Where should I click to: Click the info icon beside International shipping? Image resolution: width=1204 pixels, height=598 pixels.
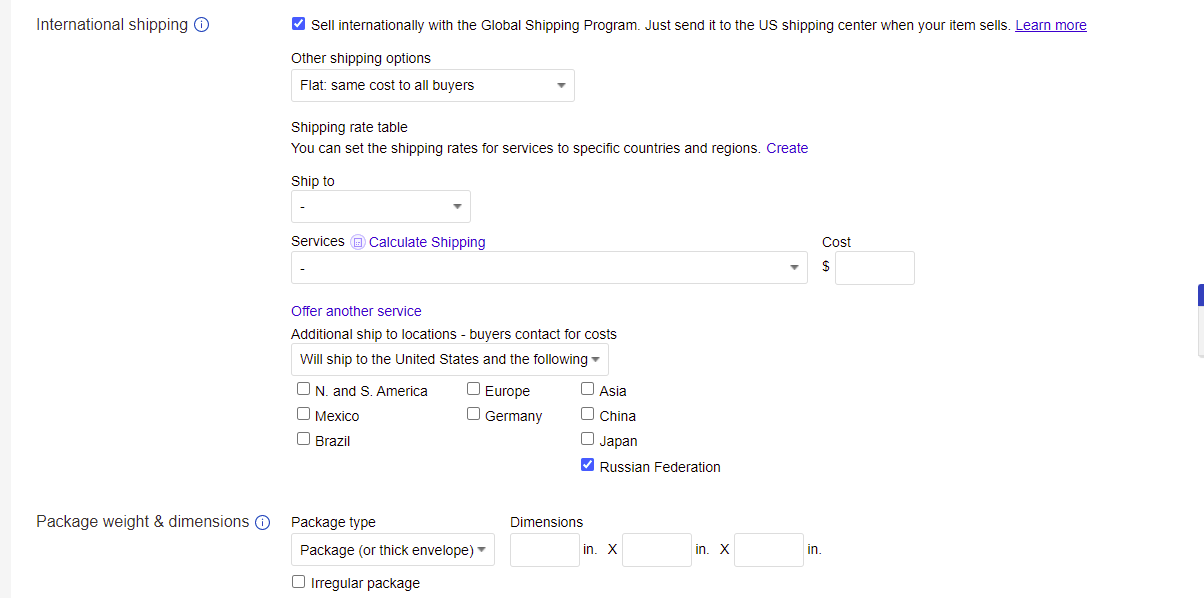click(202, 24)
